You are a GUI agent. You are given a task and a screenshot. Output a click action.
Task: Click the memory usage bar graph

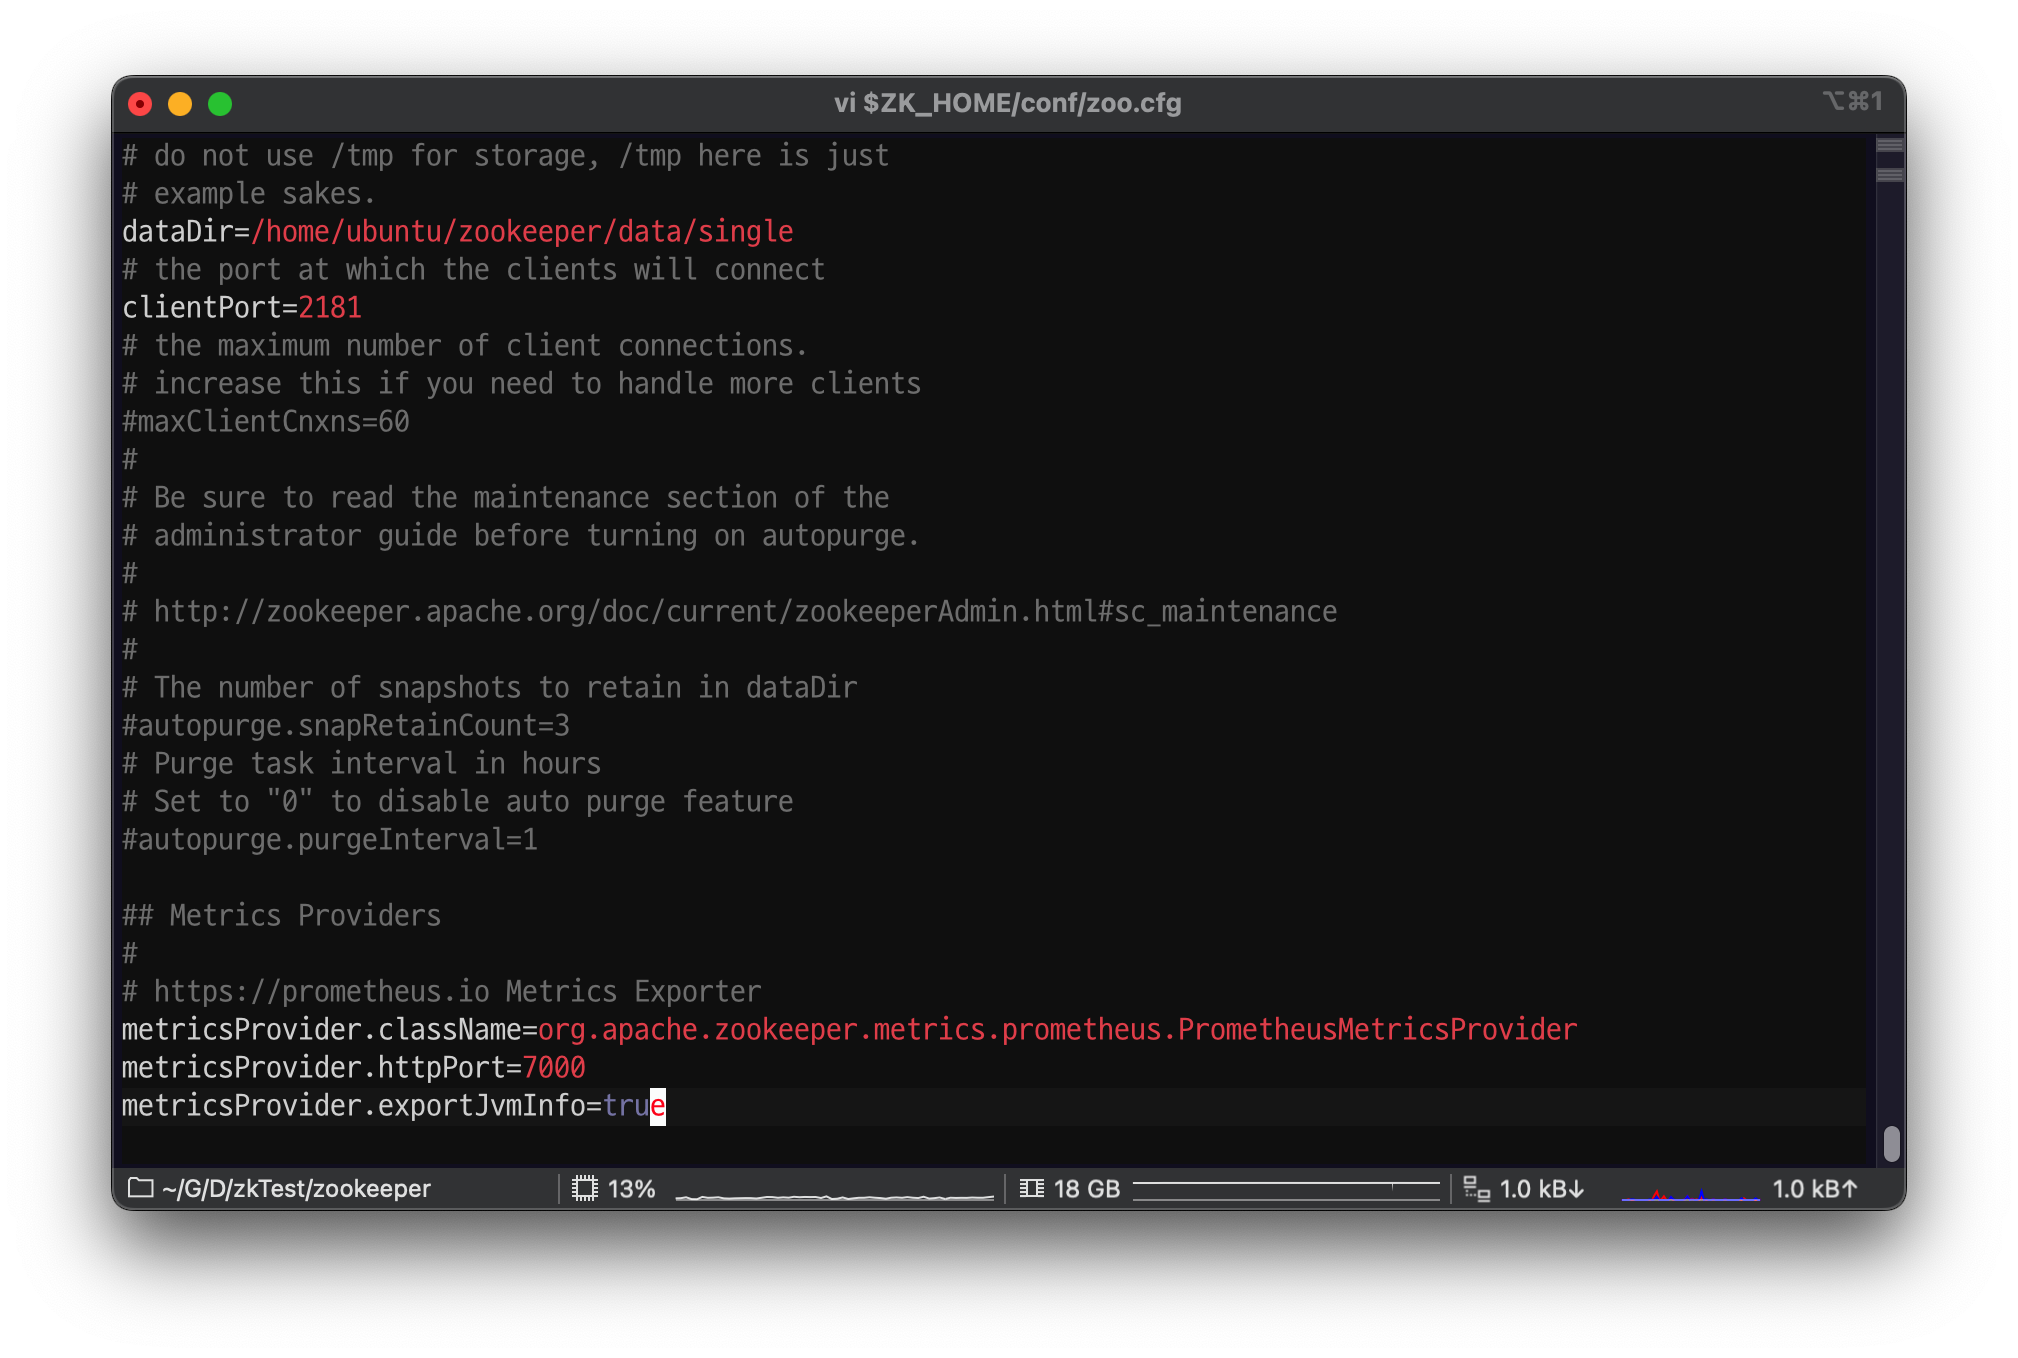[x=1286, y=1189]
